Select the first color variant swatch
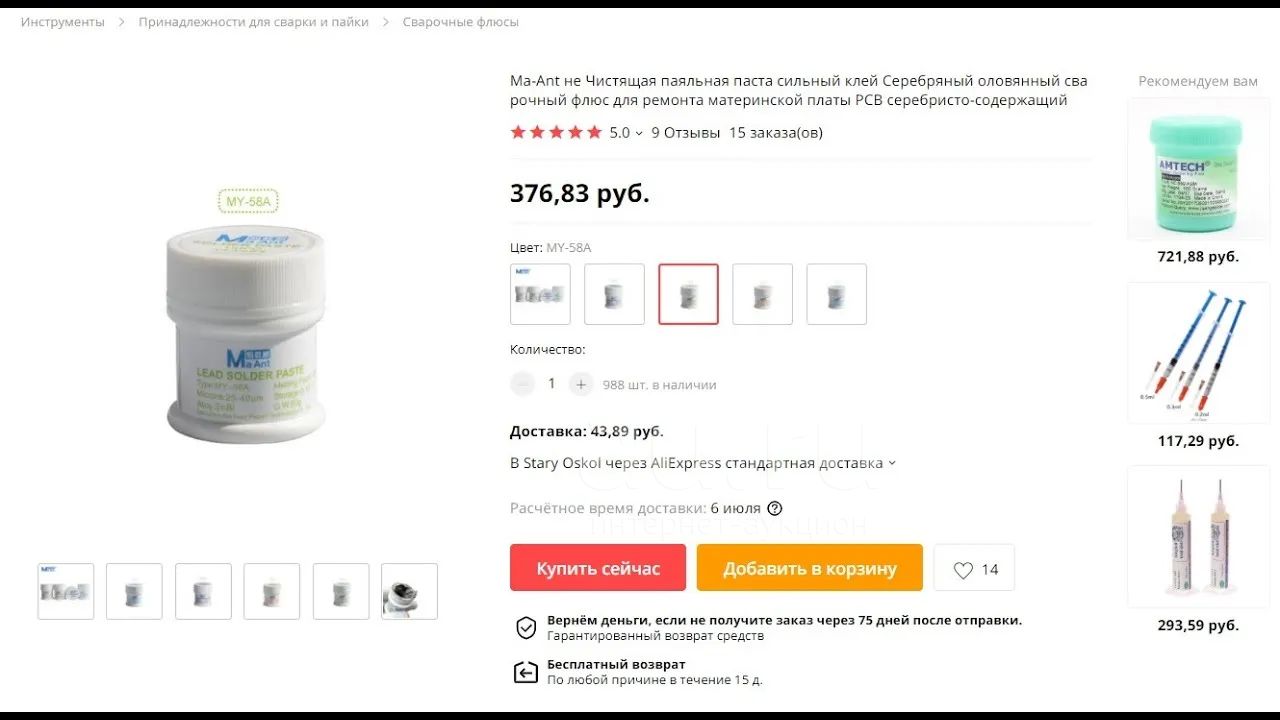1280x720 pixels. pos(540,294)
